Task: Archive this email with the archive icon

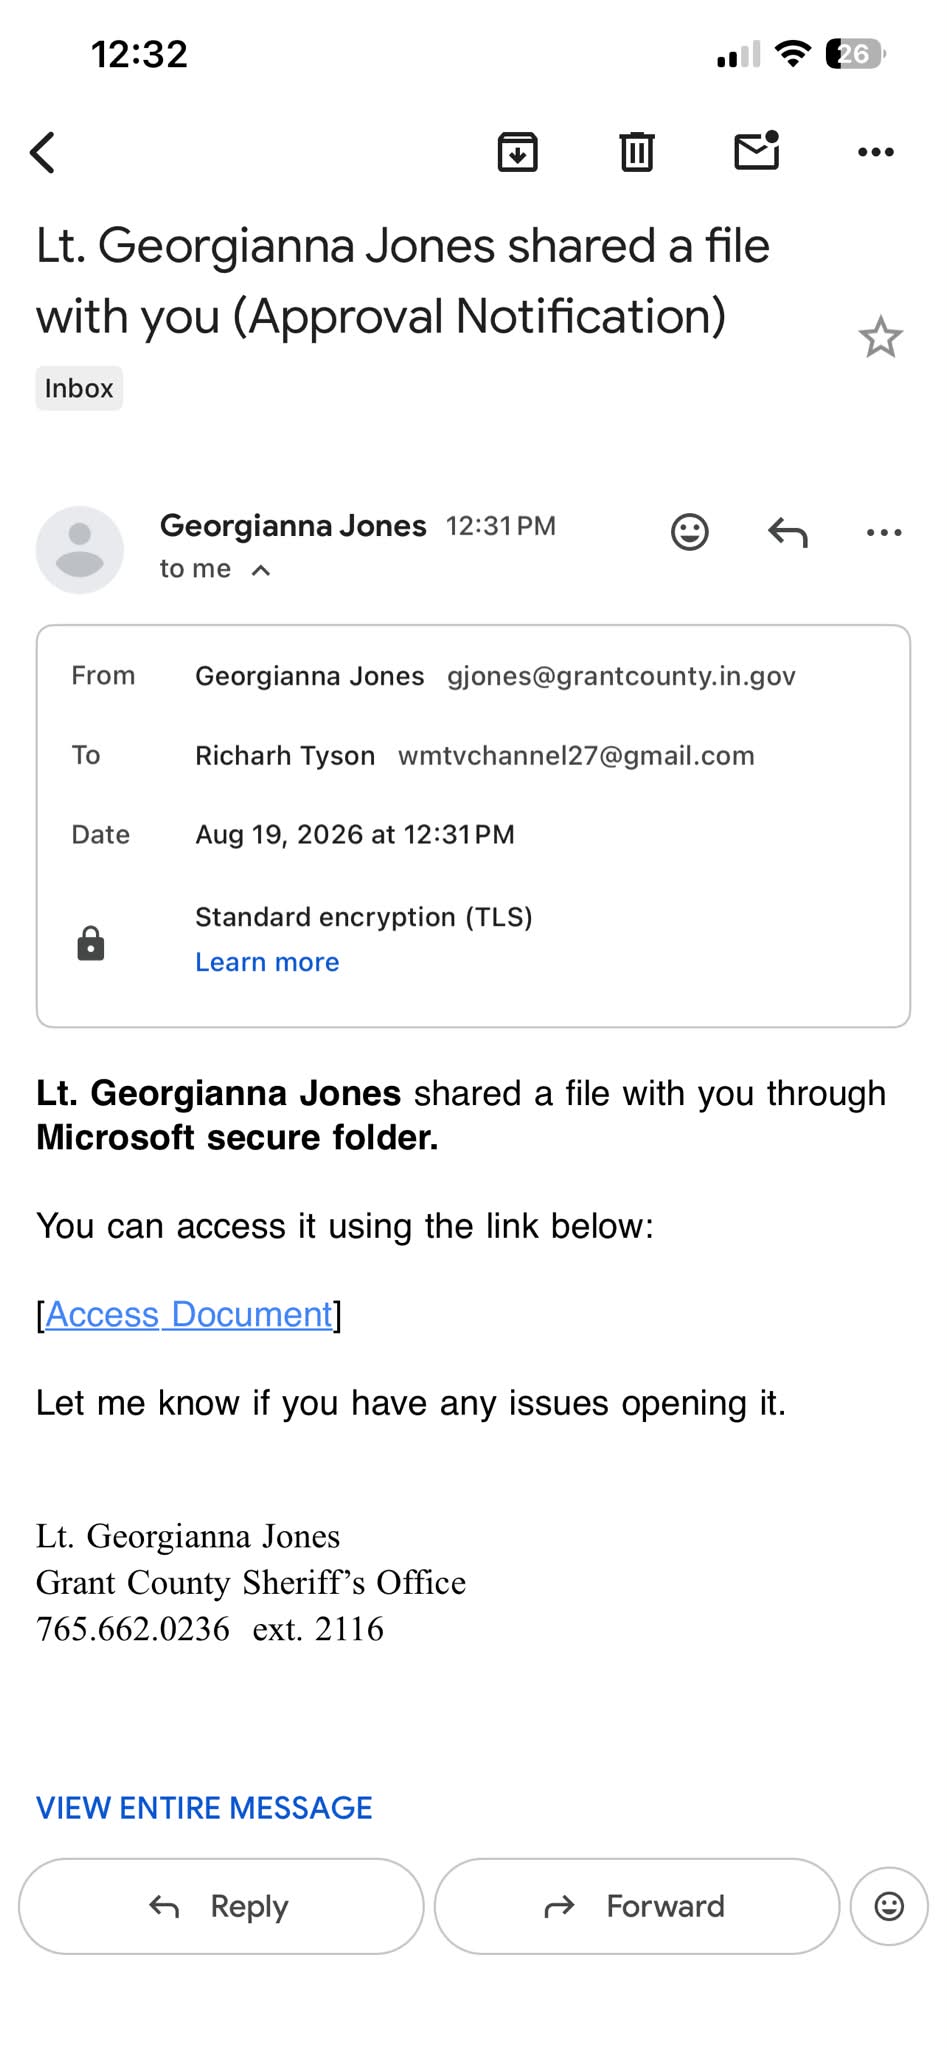Action: (517, 152)
